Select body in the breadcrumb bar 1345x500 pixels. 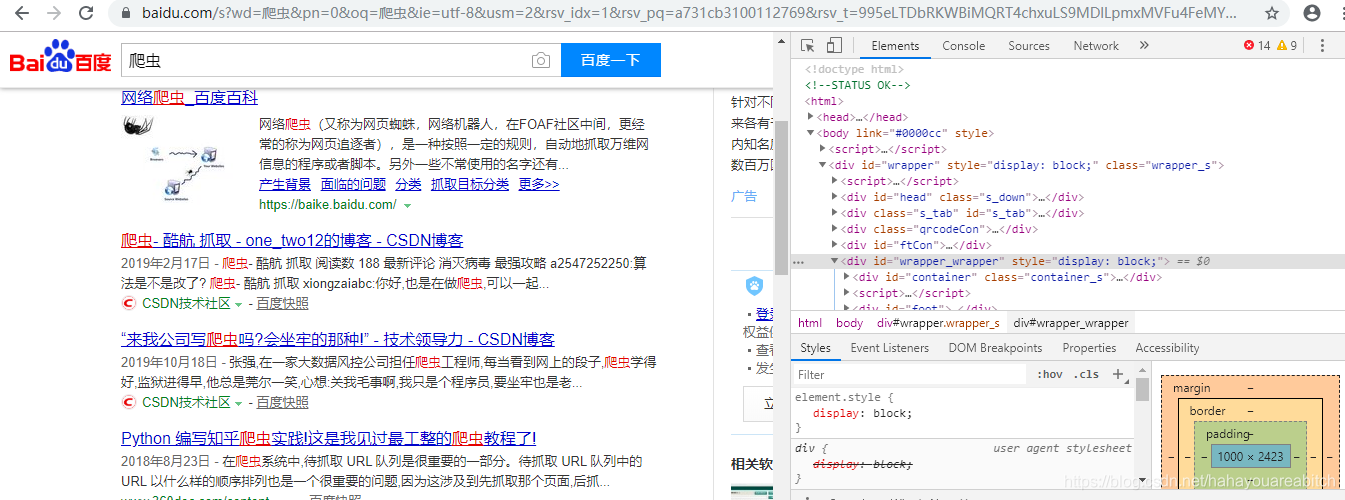click(x=849, y=323)
